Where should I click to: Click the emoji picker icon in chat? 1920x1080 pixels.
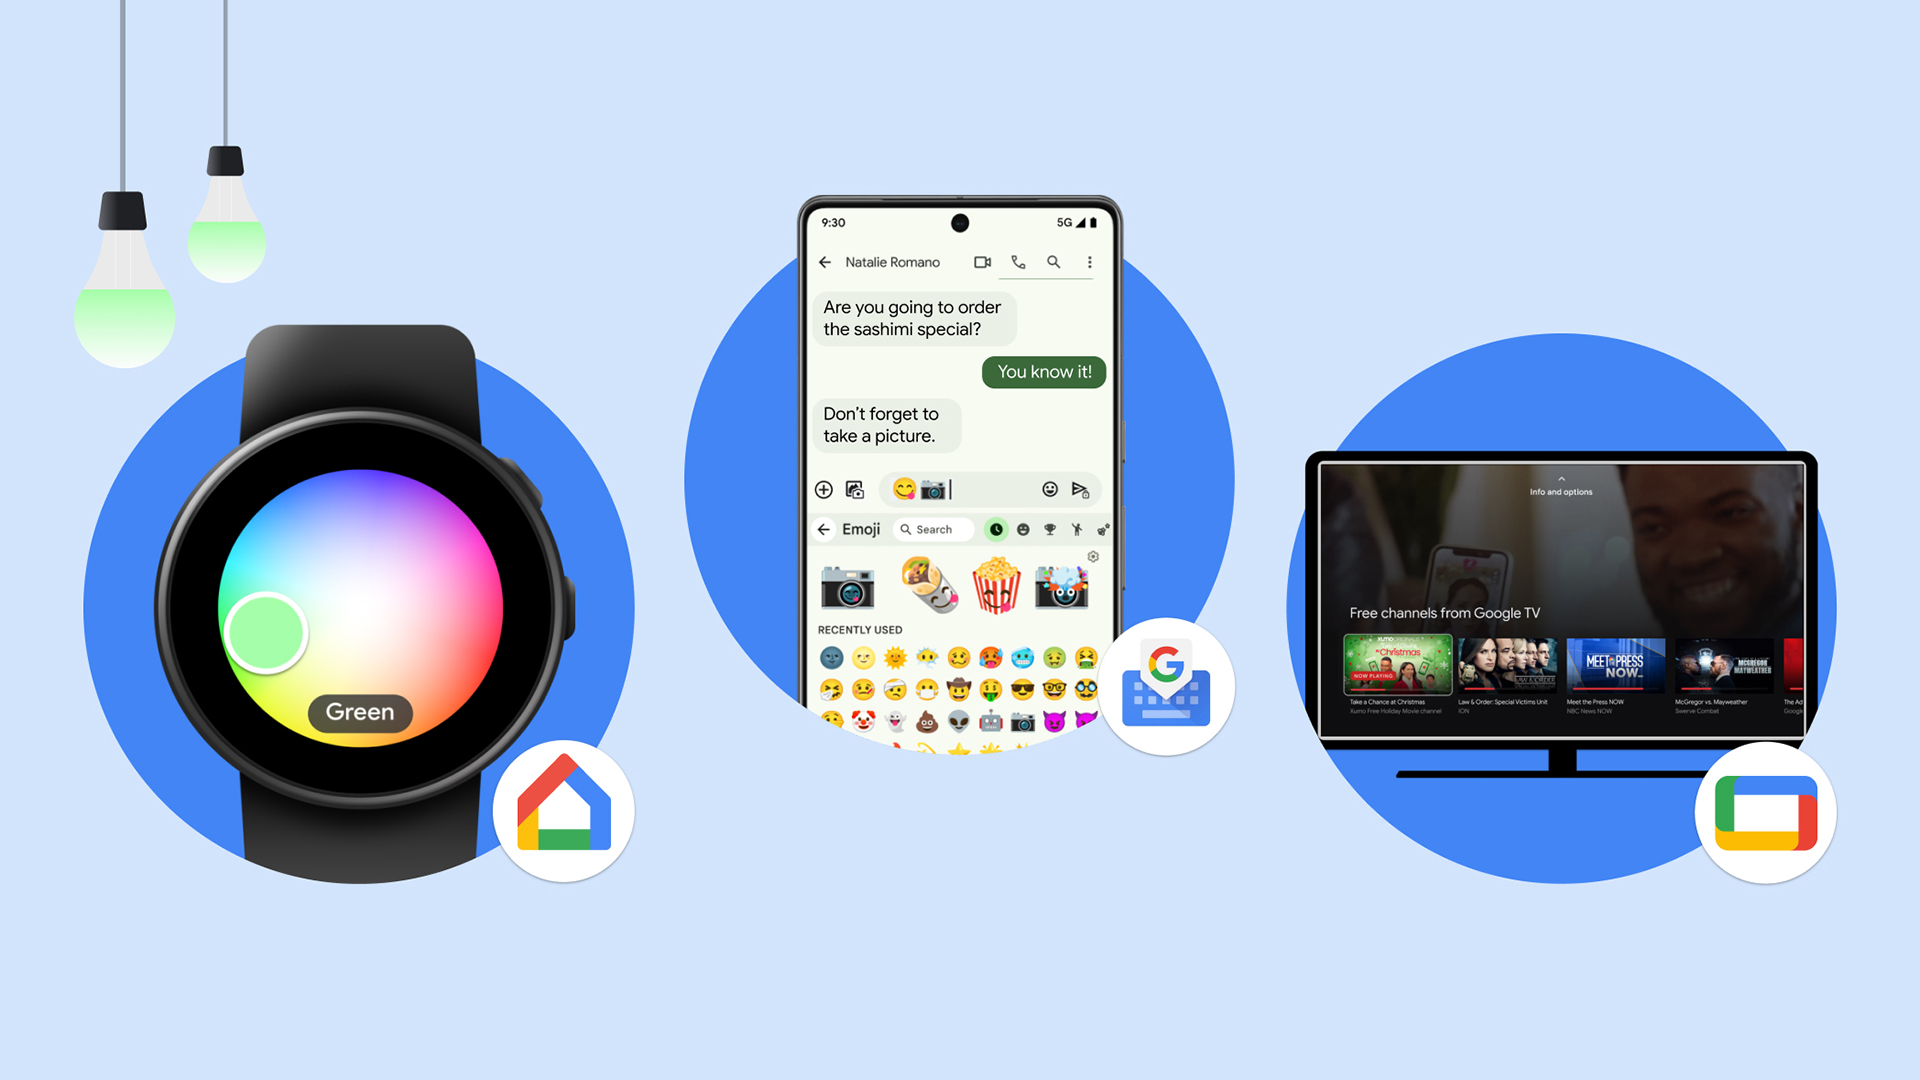click(x=1048, y=489)
